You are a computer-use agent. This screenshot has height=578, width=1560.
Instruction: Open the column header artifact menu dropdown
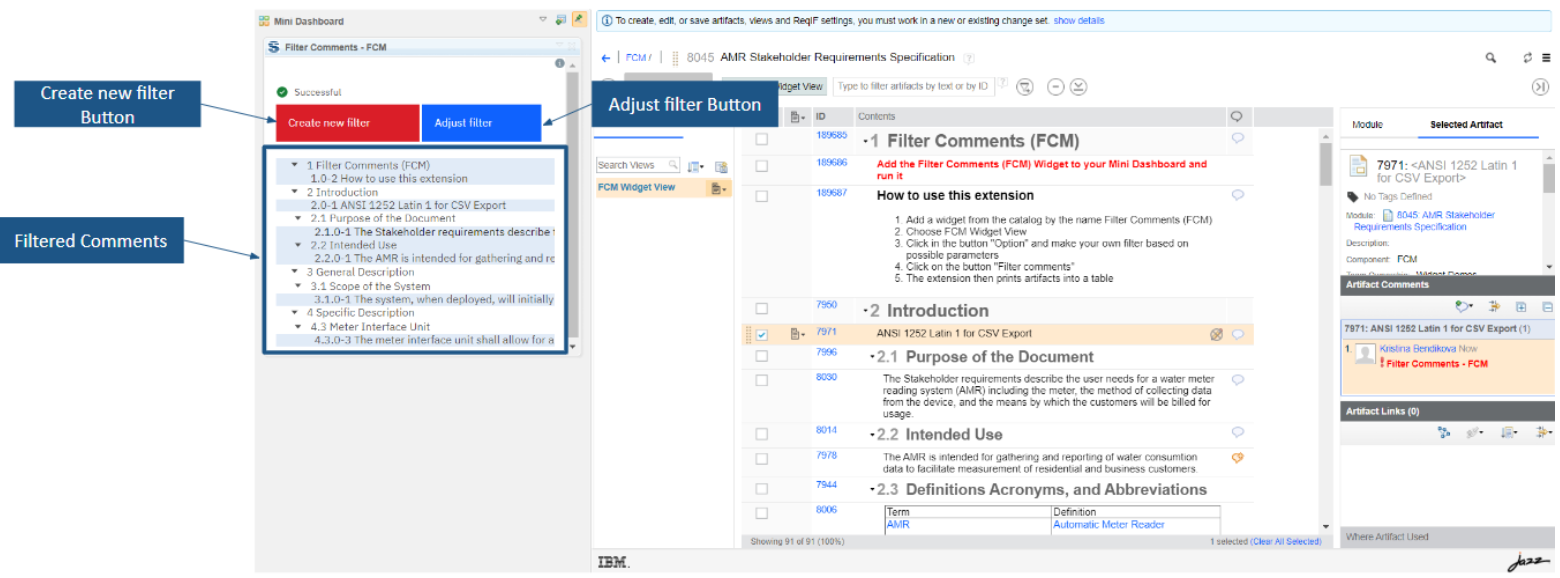pos(798,117)
